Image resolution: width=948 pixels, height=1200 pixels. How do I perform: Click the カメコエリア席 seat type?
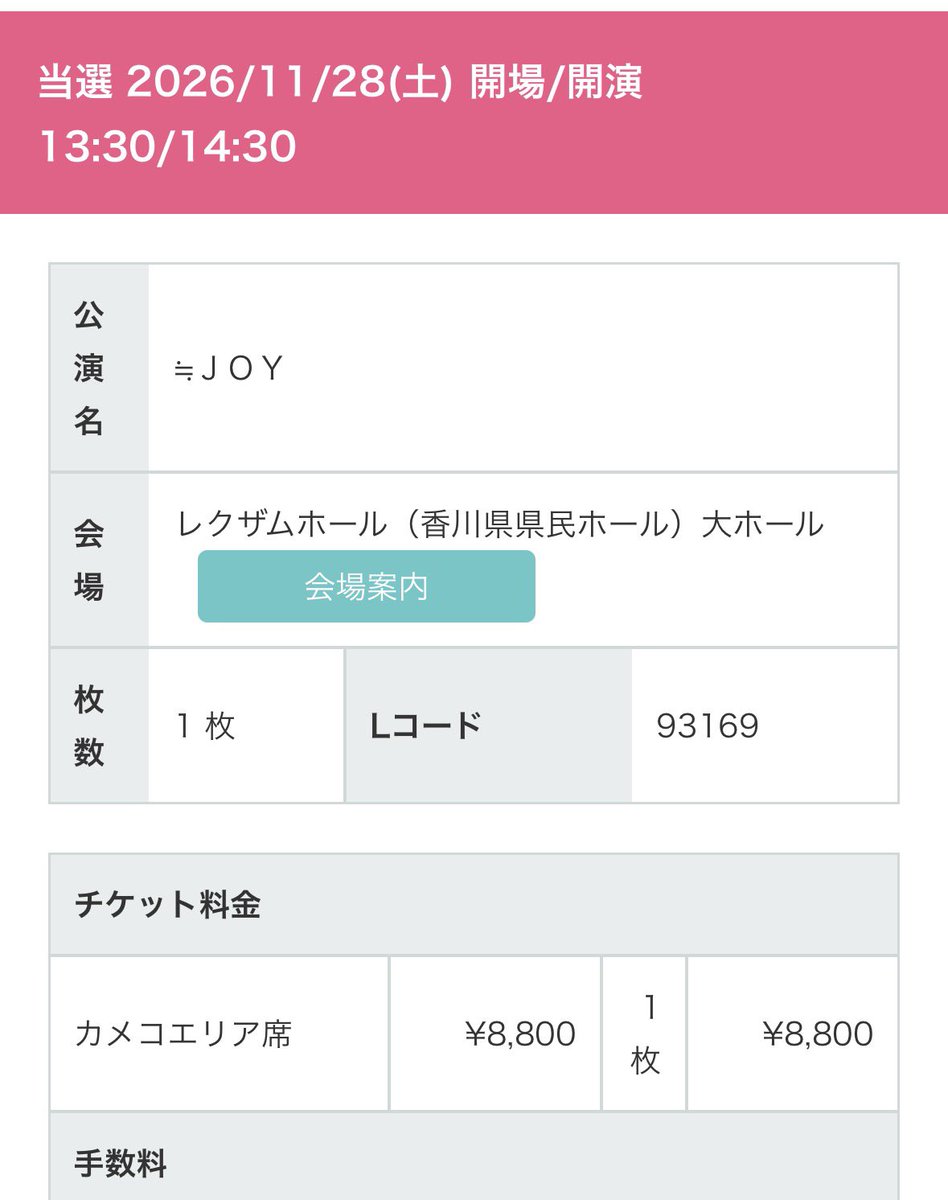click(x=183, y=1033)
